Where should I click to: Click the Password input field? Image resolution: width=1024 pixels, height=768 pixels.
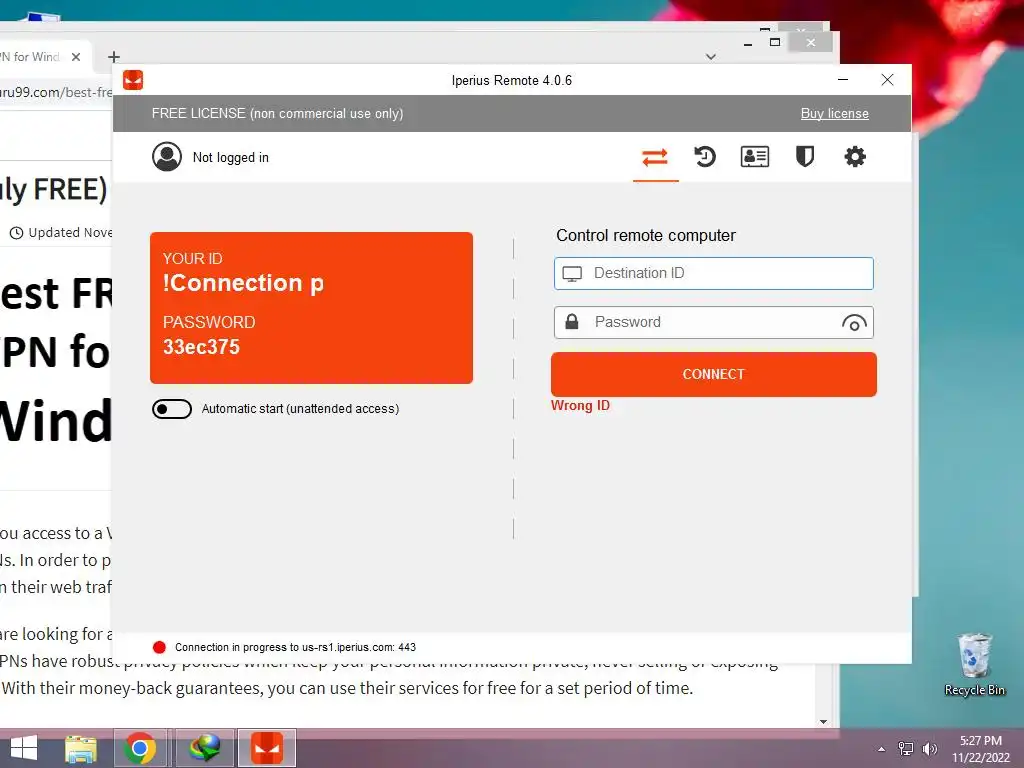714,323
